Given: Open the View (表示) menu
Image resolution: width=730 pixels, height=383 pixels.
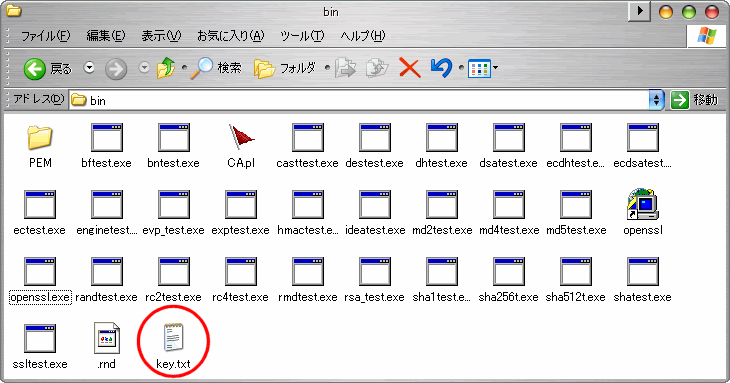Looking at the screenshot, I should pyautogui.click(x=161, y=36).
